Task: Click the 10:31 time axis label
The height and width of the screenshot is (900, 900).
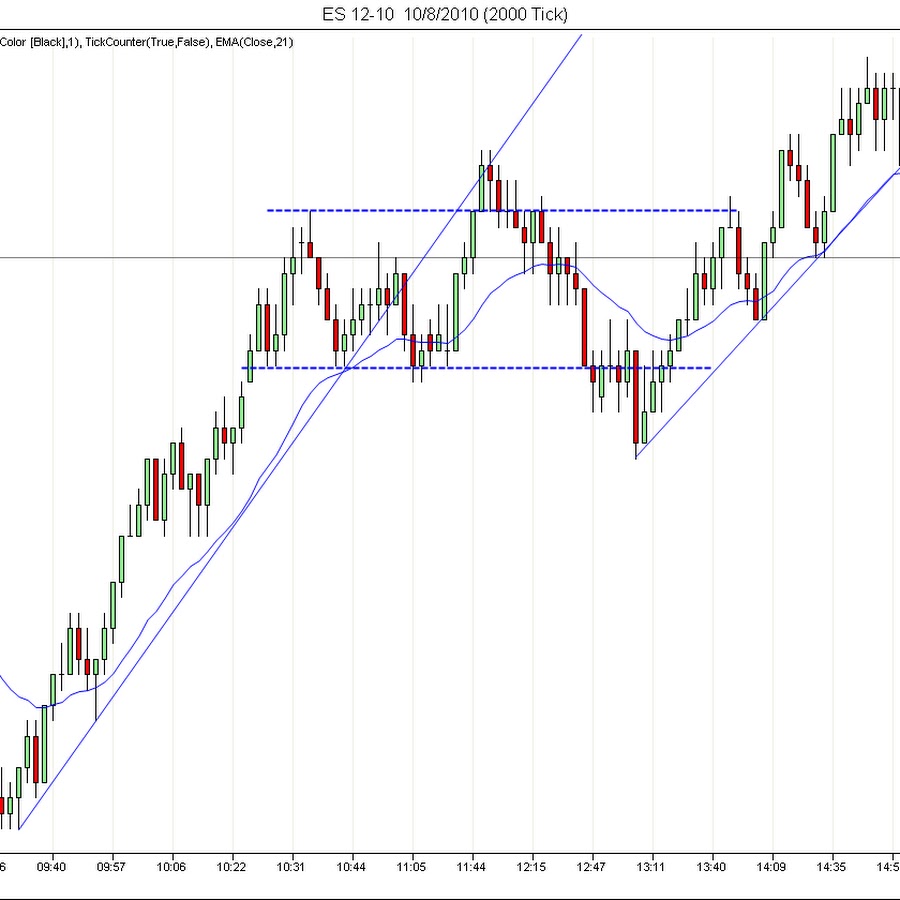Action: tap(292, 867)
